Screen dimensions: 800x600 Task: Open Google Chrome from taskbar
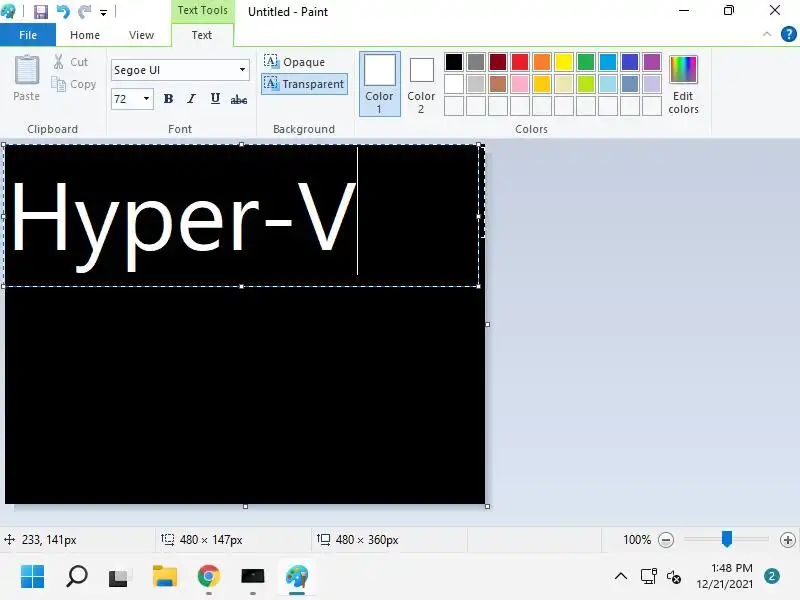coord(209,577)
